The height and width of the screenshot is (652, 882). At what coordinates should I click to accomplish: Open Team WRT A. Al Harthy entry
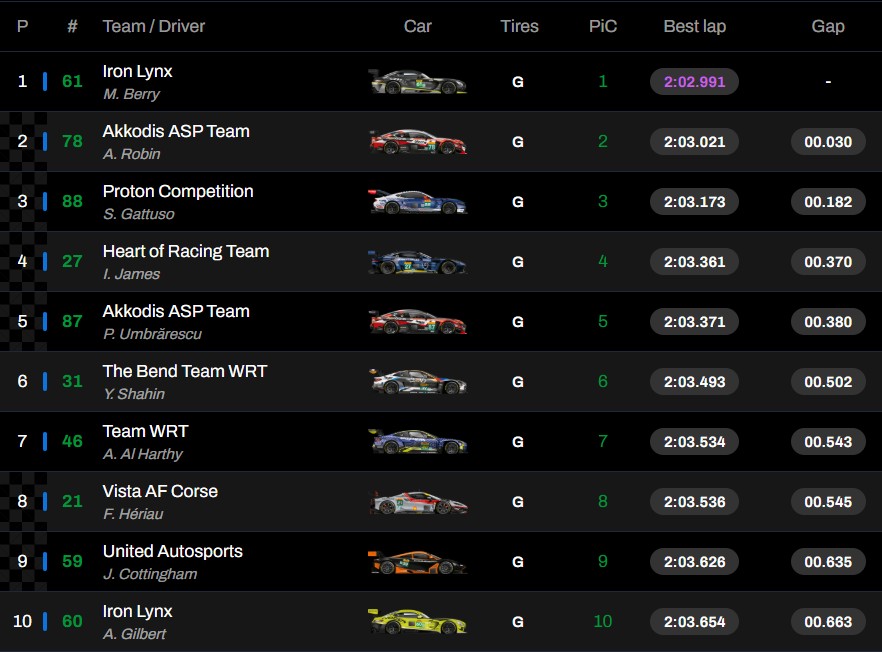146,432
